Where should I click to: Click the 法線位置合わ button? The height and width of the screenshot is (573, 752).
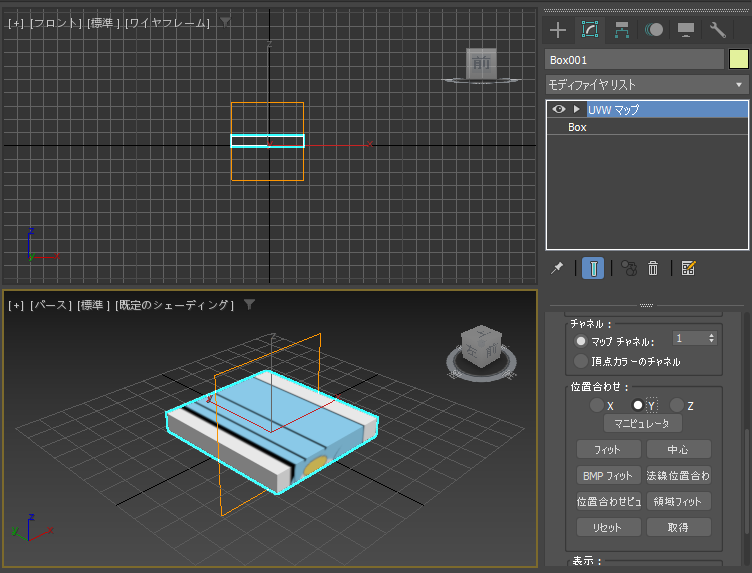tap(679, 475)
